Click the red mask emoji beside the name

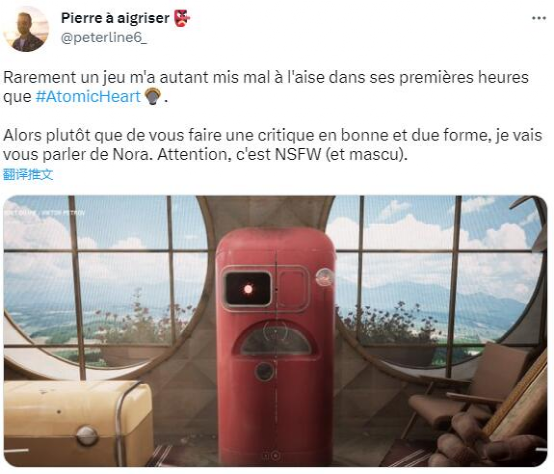(x=182, y=18)
